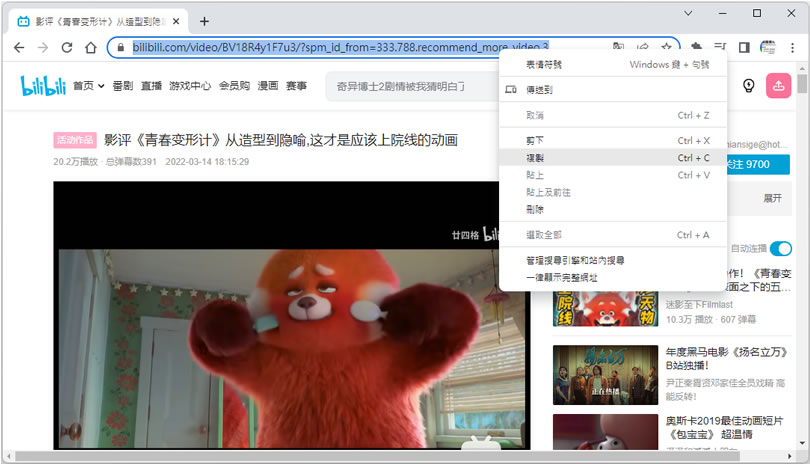Click the pink upload button

click(778, 86)
